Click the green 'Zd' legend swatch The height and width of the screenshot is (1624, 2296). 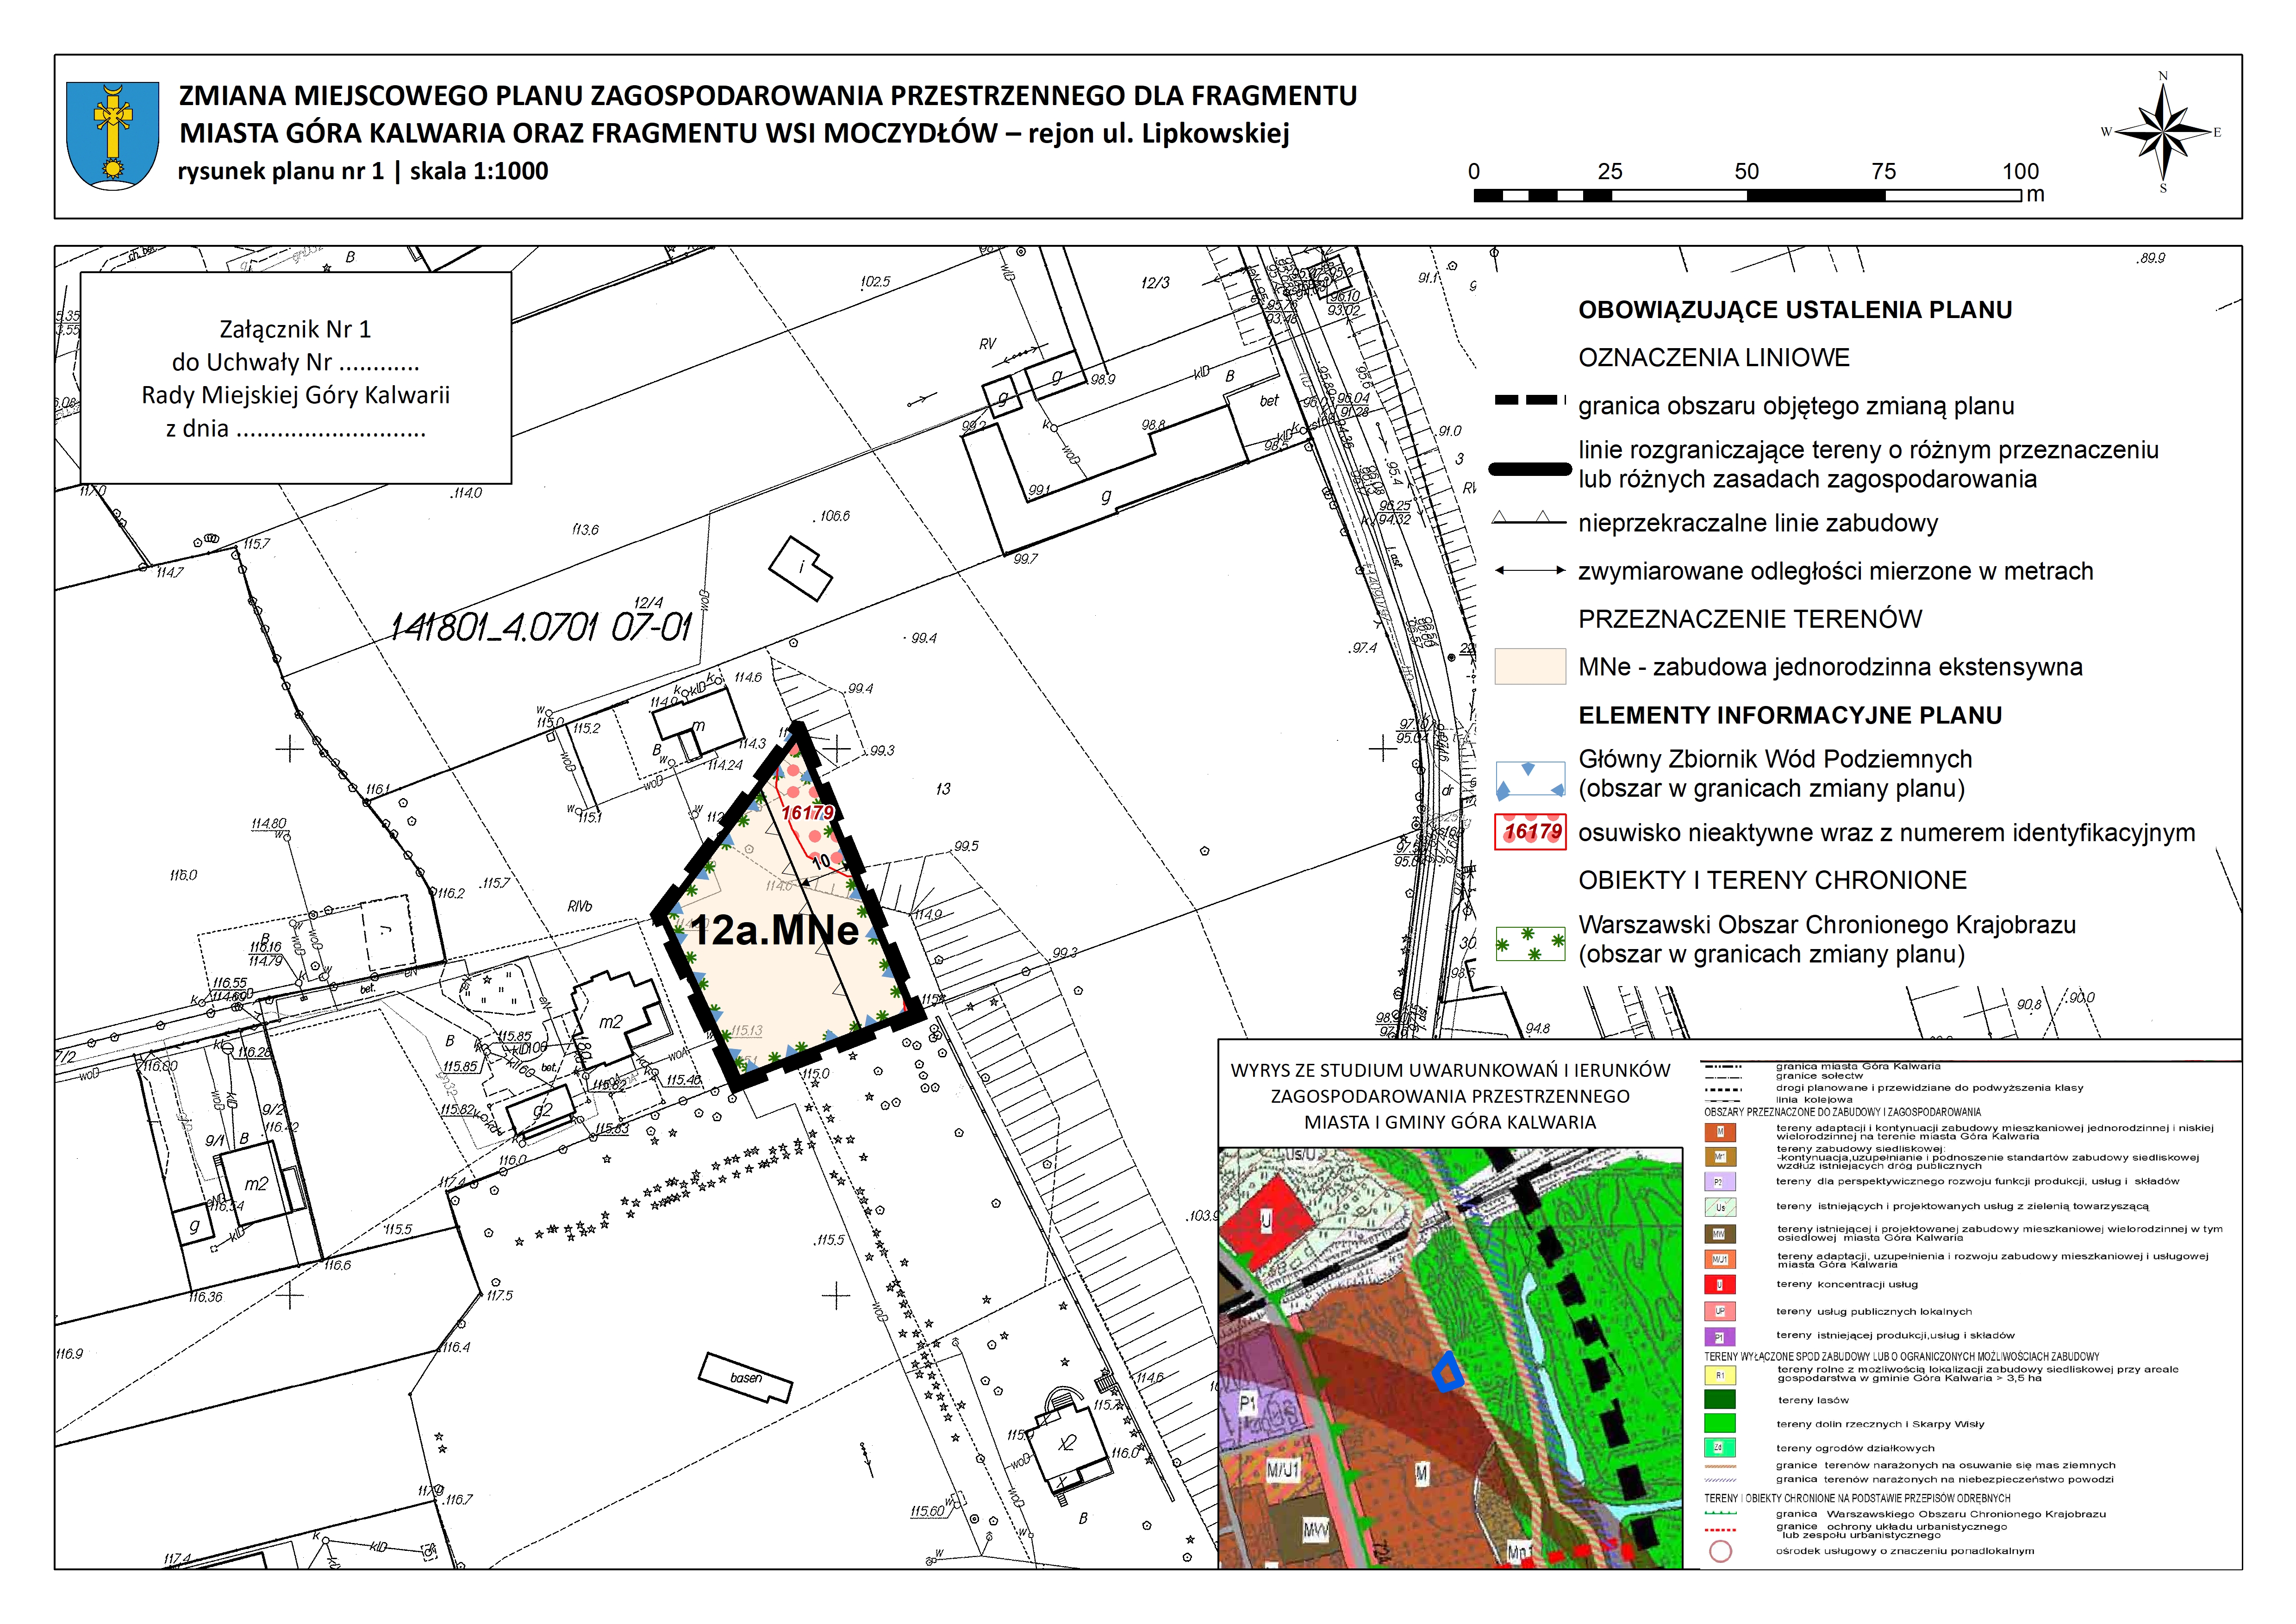[x=1720, y=1447]
